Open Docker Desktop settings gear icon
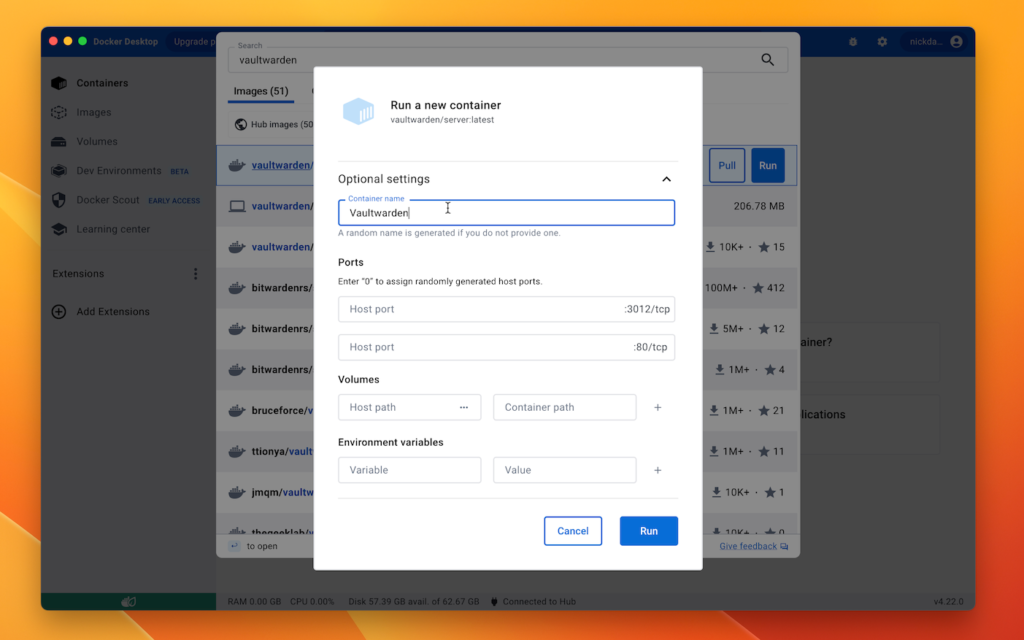The height and width of the screenshot is (640, 1024). [x=882, y=42]
